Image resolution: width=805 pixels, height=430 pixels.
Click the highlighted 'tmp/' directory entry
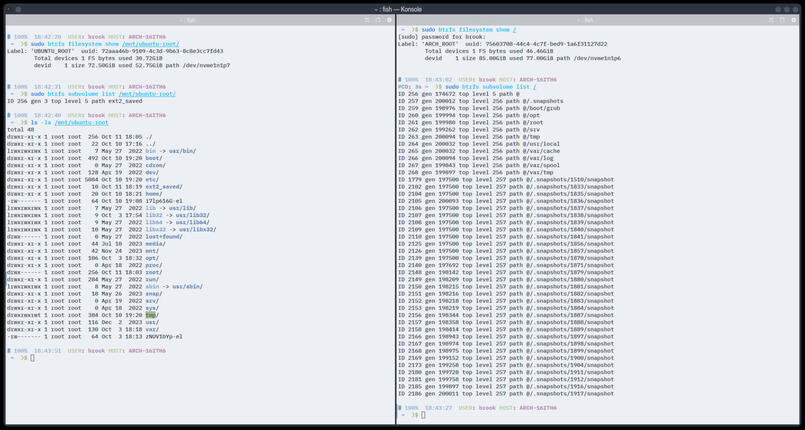pyautogui.click(x=152, y=315)
